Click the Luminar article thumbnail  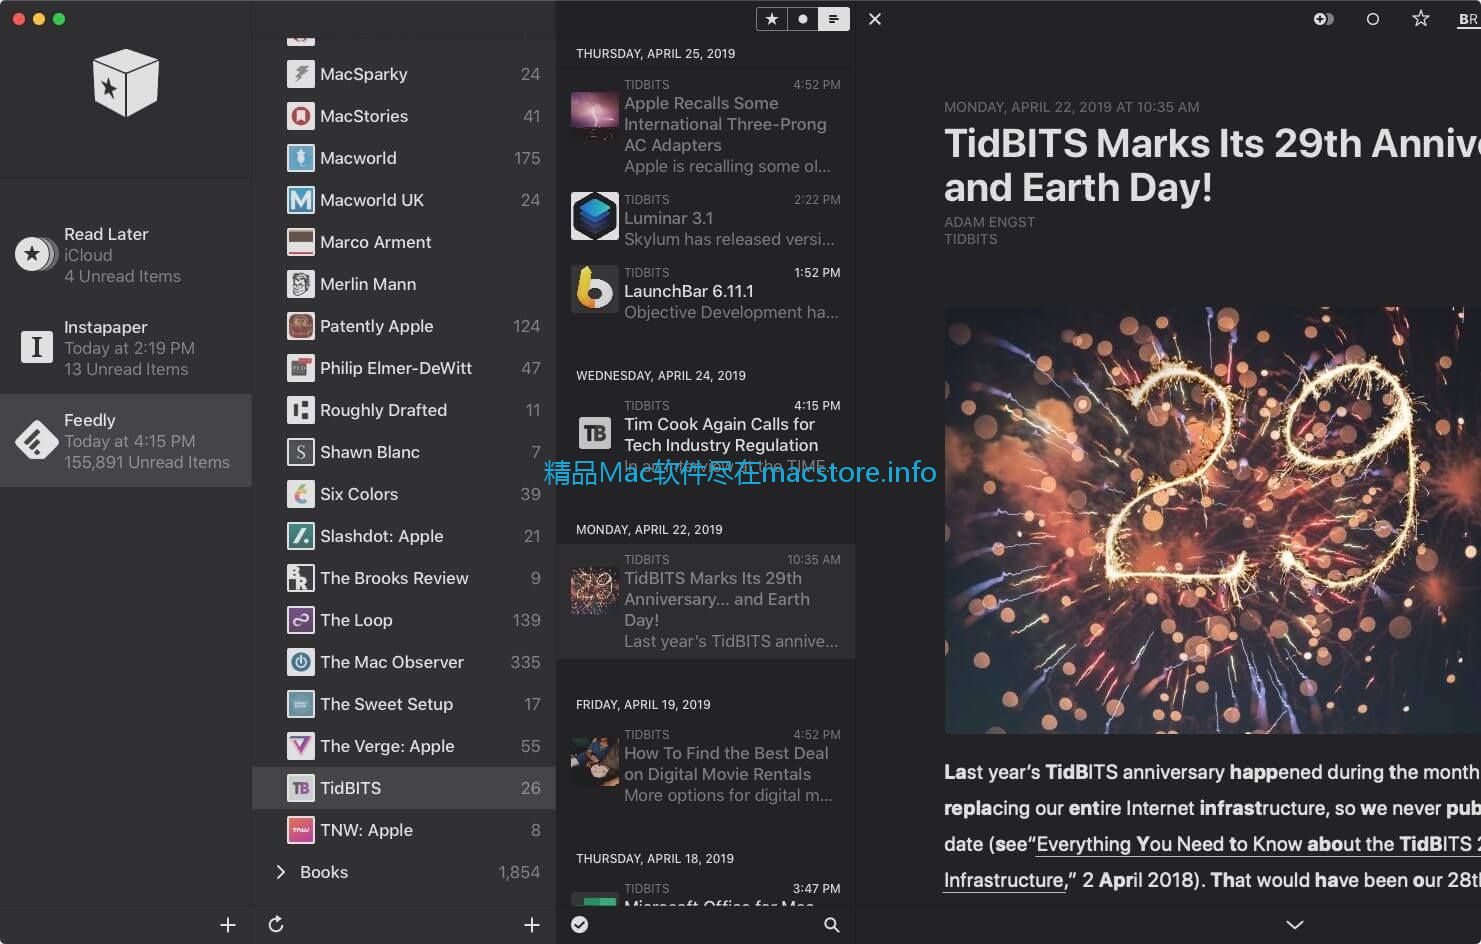click(595, 216)
